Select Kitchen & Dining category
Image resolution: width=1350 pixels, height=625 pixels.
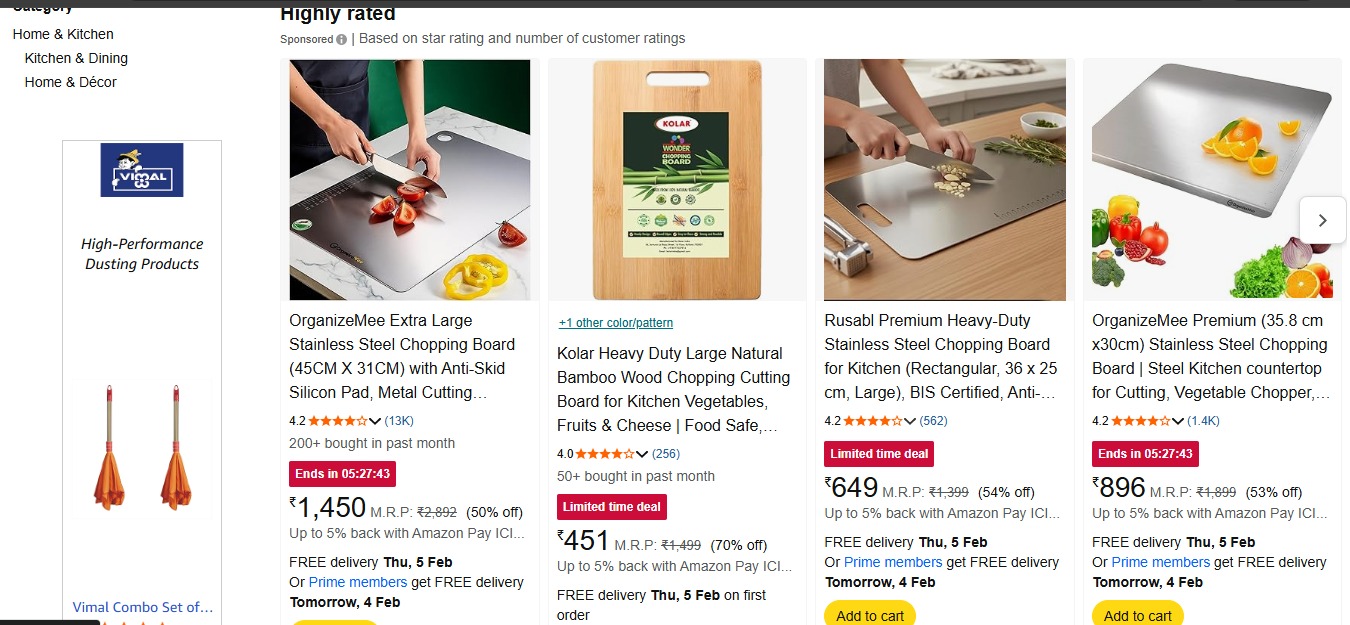point(76,58)
